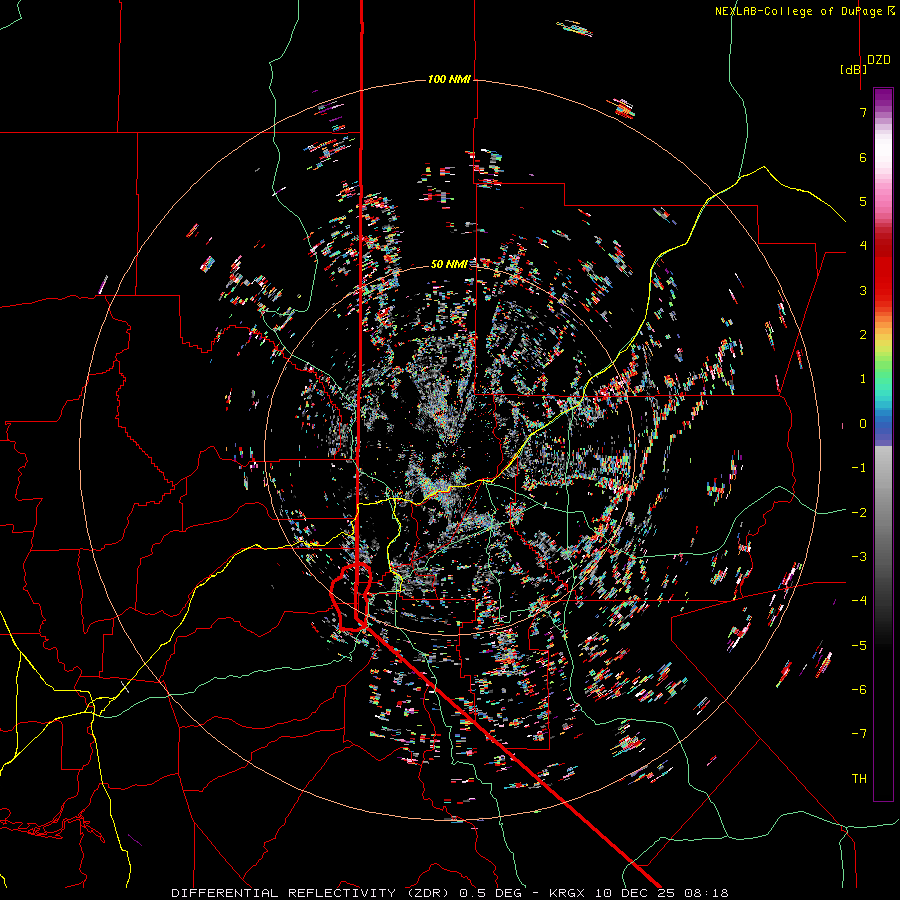Click the 5 dB label on the legend
The image size is (900, 900).
pyautogui.click(x=863, y=201)
